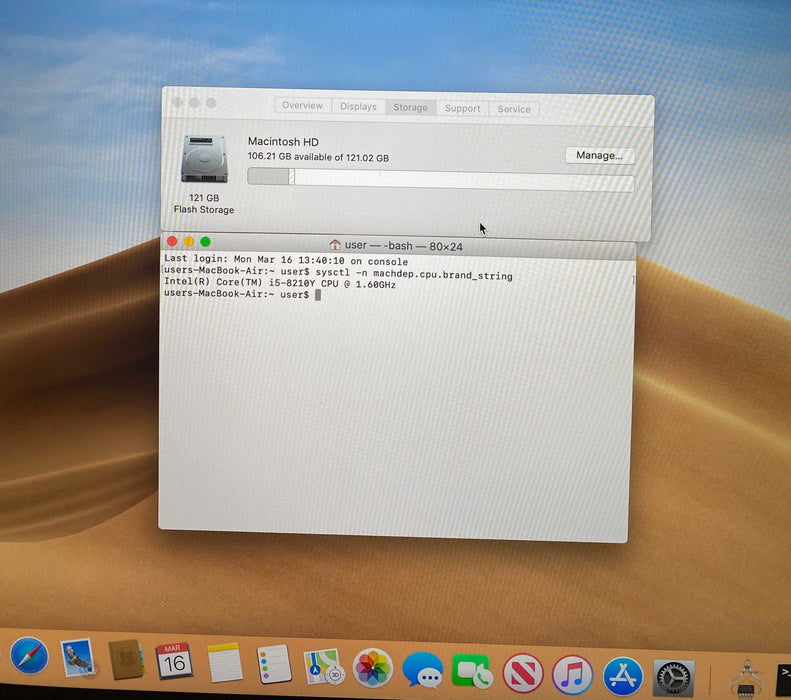Open the Notes app in the Dock
This screenshot has width=791, height=700.
pos(224,662)
